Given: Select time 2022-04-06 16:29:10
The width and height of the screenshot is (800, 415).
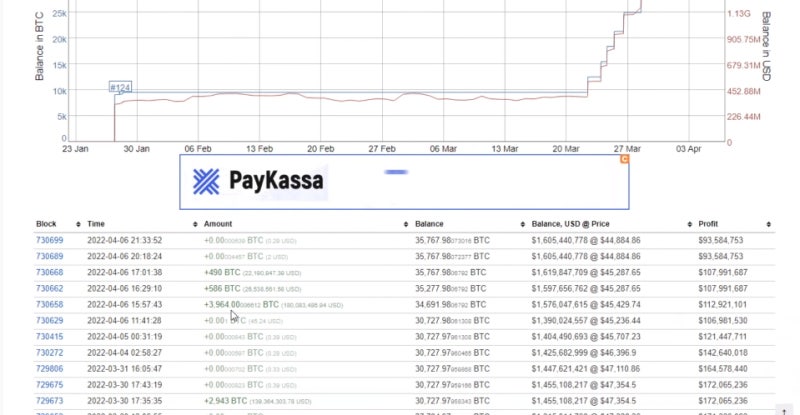Looking at the screenshot, I should tap(124, 288).
